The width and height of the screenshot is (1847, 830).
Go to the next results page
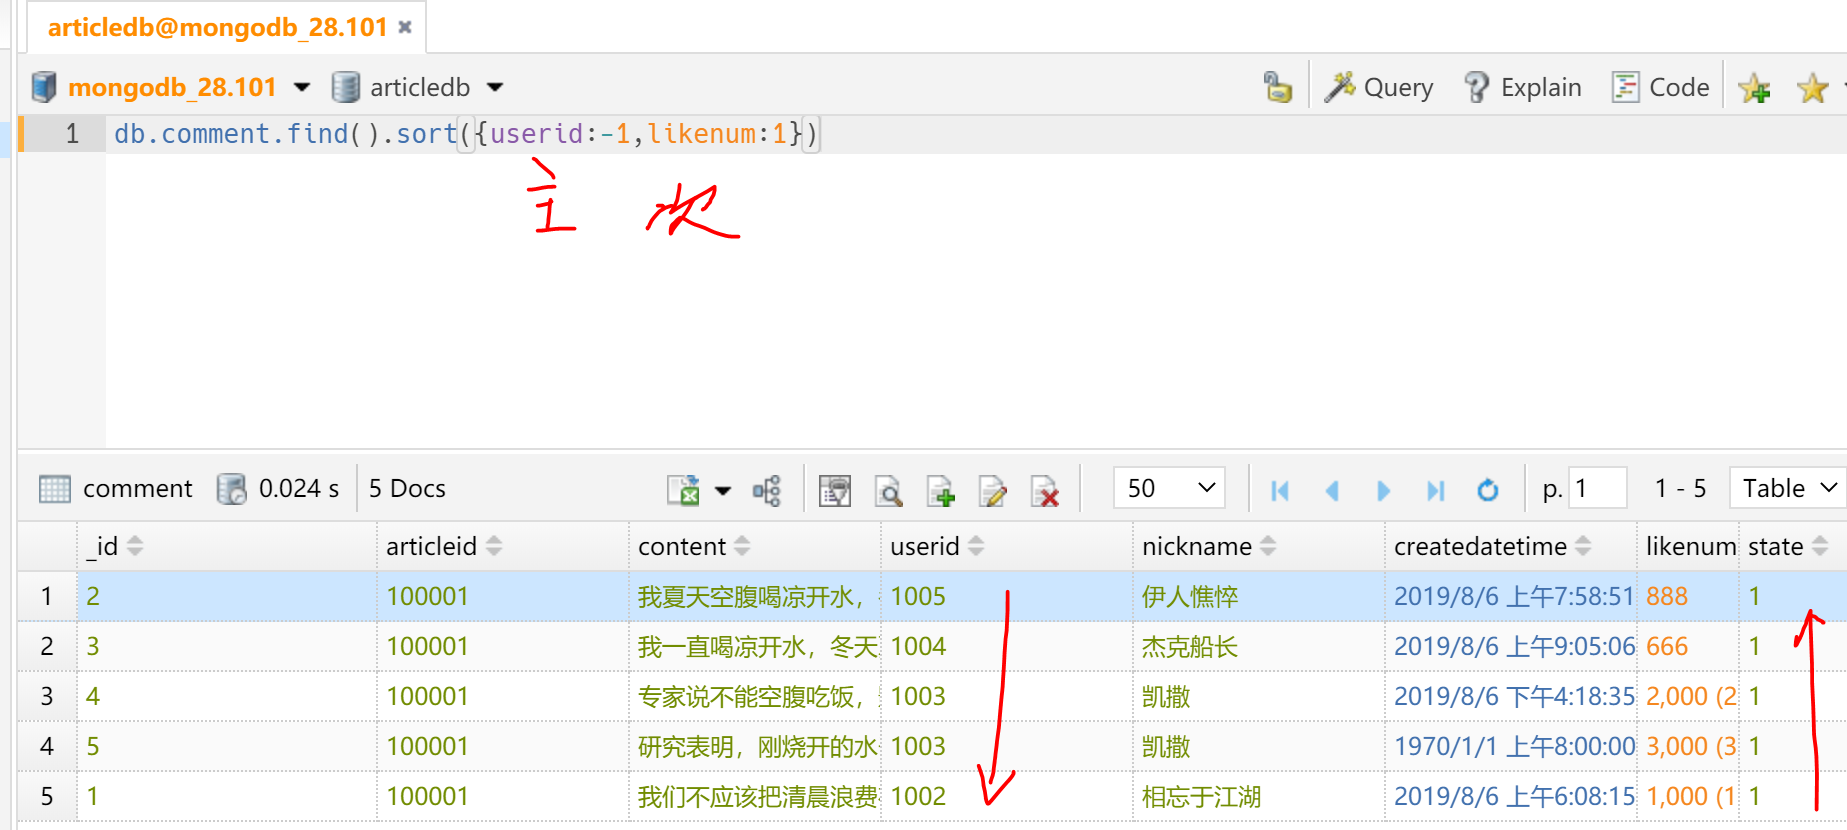pyautogui.click(x=1383, y=490)
